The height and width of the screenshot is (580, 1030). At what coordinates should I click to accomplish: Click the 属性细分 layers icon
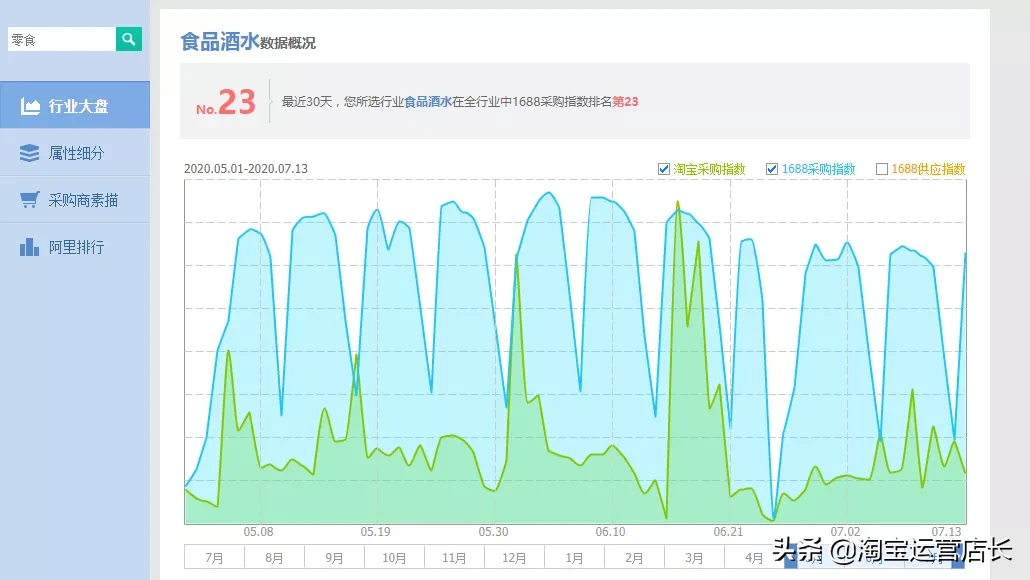click(x=30, y=153)
